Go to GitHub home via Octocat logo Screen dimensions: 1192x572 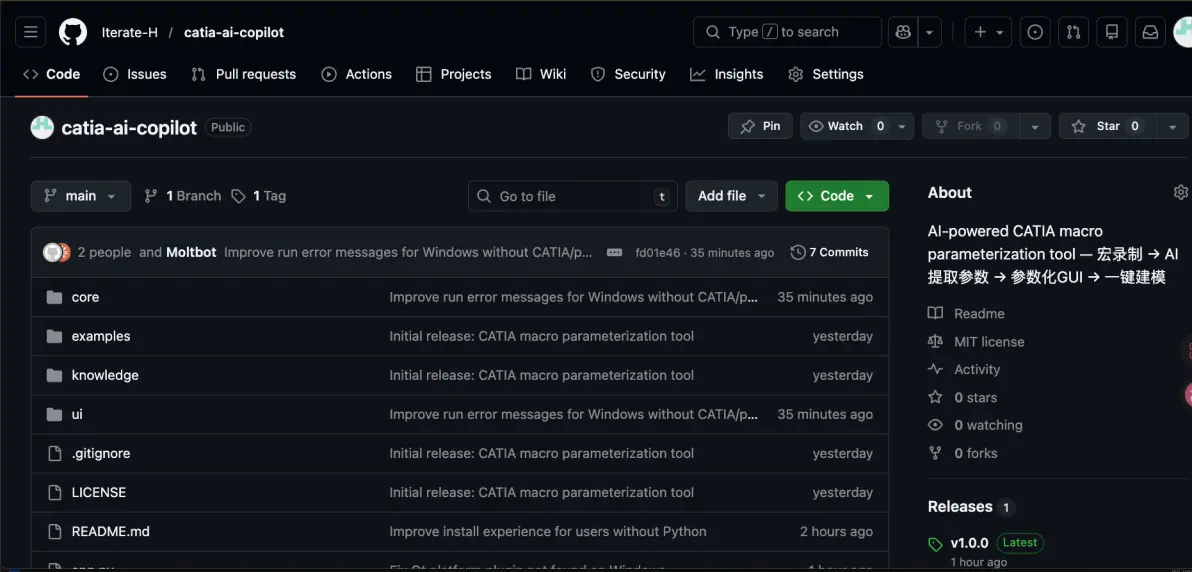click(73, 32)
